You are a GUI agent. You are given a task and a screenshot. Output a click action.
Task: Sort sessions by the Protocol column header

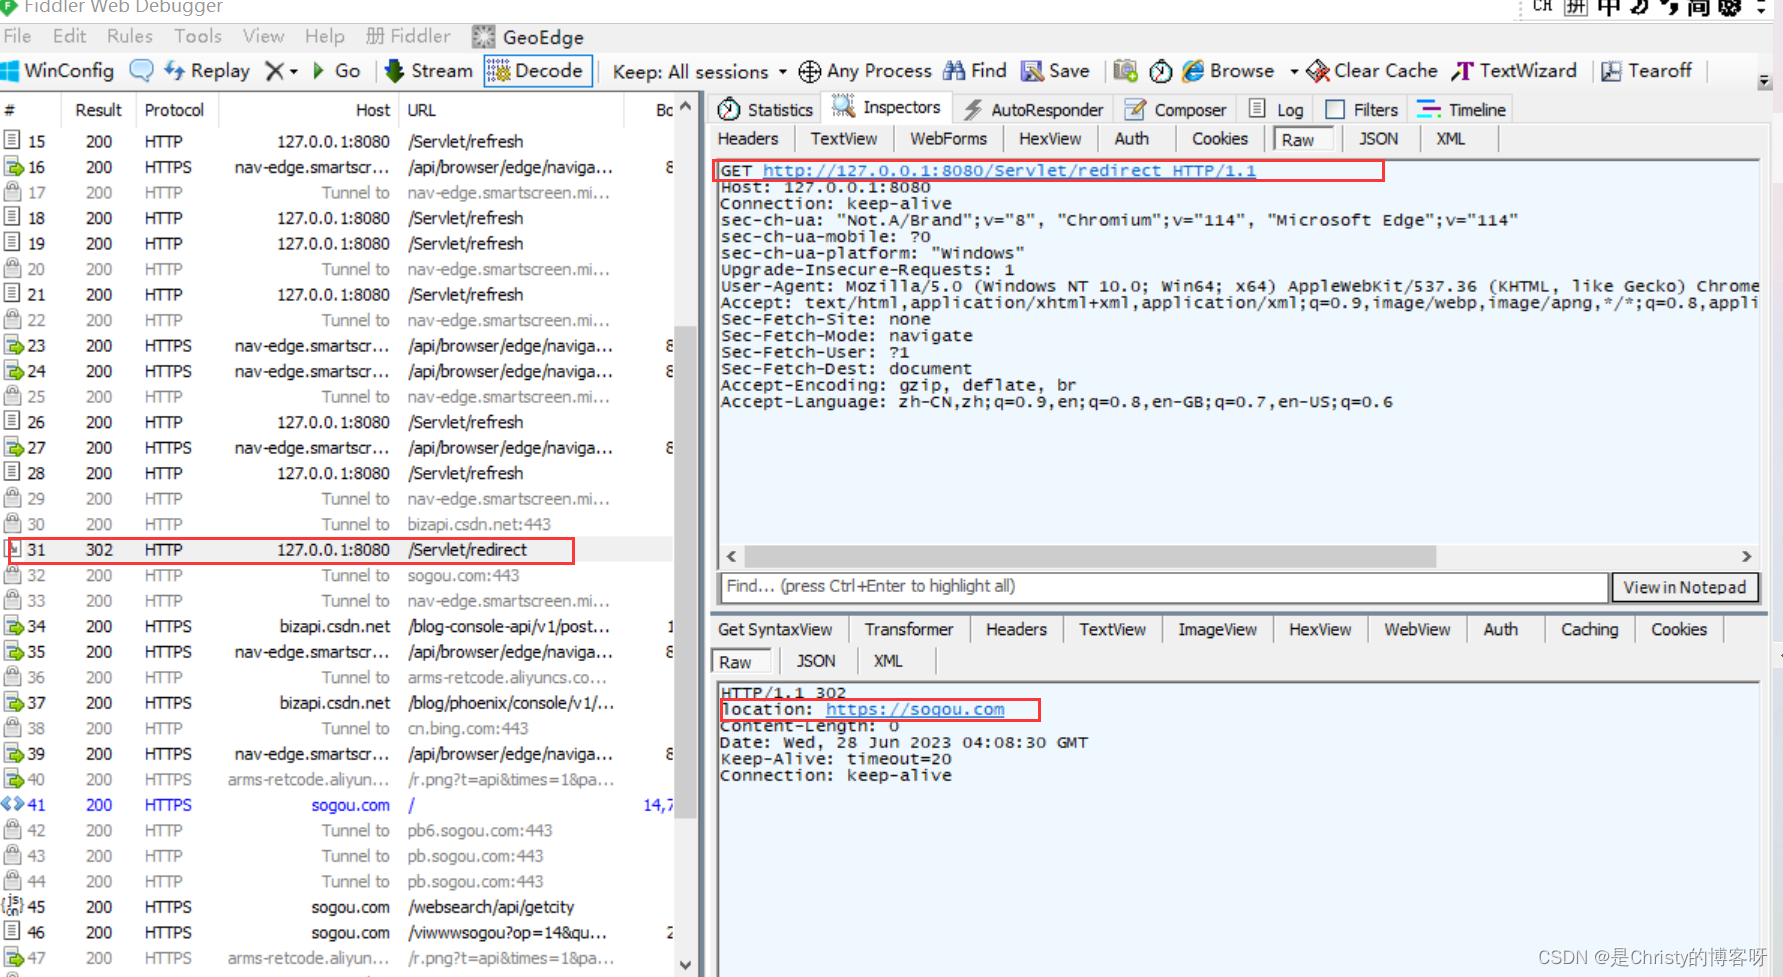[x=174, y=110]
